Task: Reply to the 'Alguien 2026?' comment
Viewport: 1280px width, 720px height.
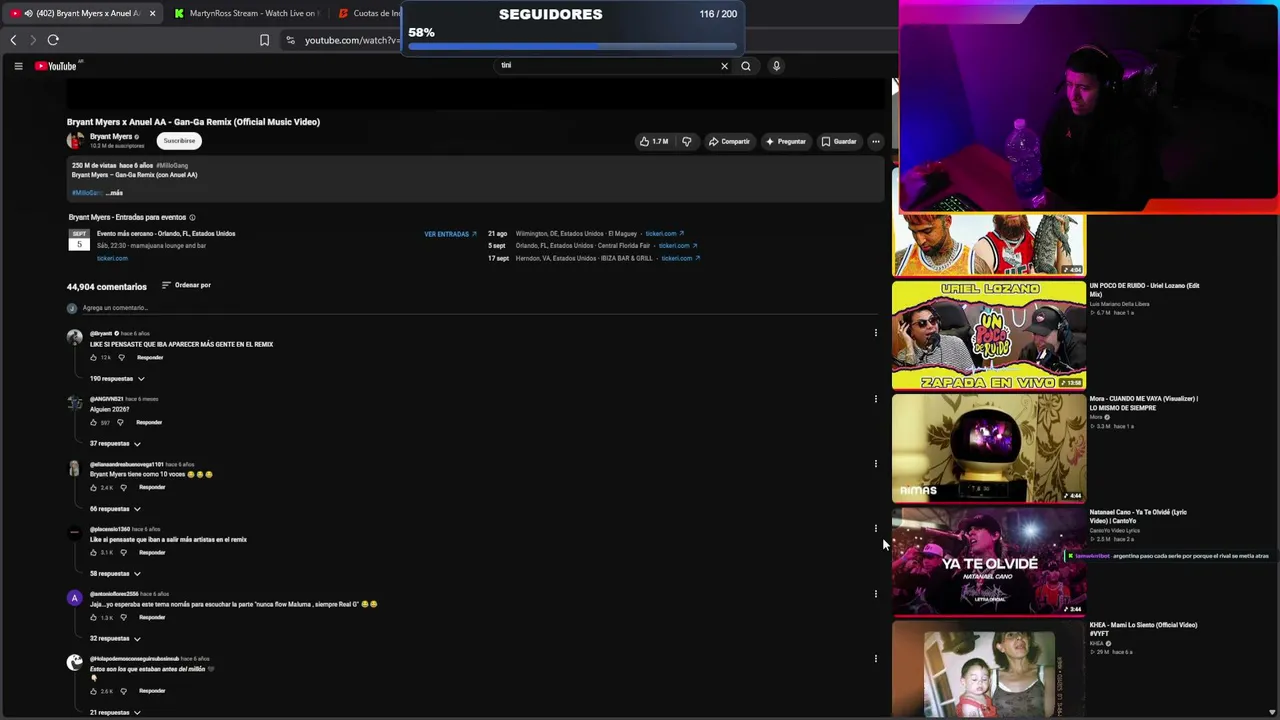Action: (149, 423)
